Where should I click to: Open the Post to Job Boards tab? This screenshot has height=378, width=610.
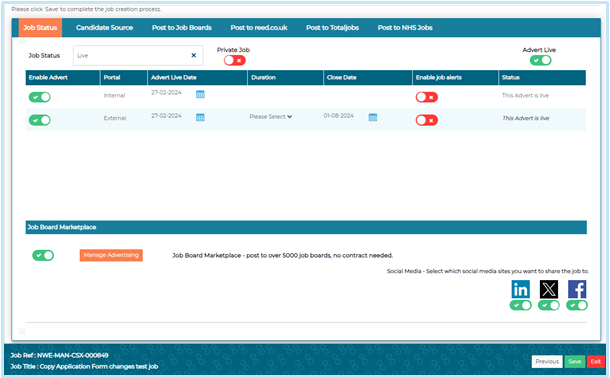182,28
